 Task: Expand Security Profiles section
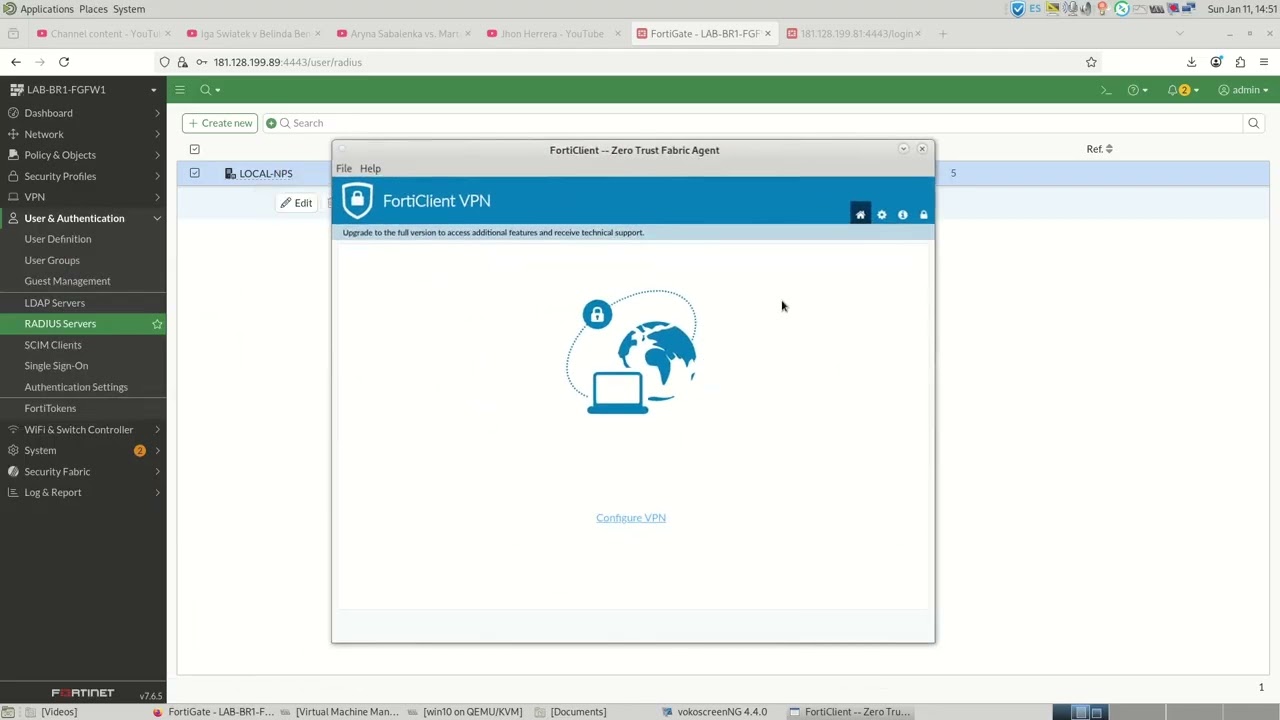point(83,176)
